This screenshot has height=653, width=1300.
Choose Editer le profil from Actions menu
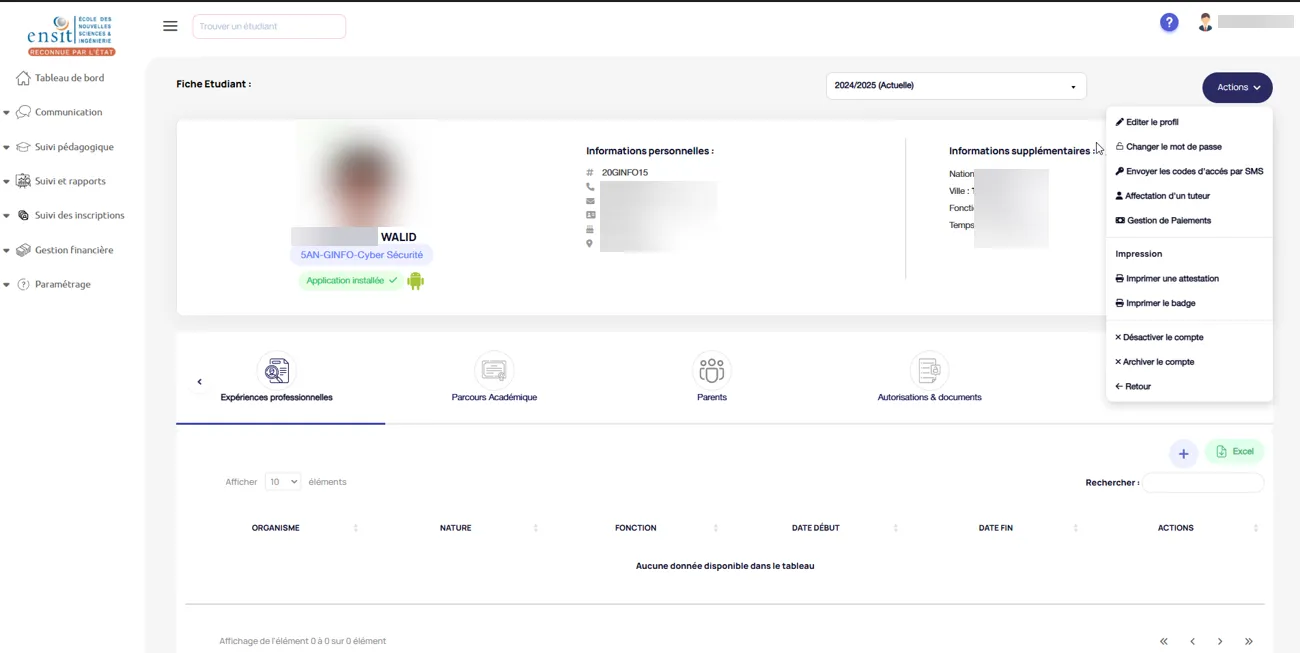1151,122
